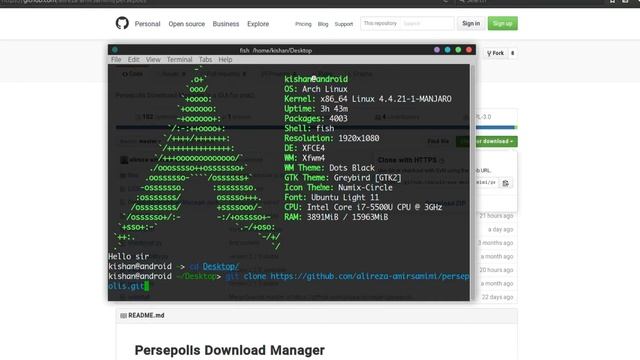640x360 pixels.
Task: Copy clone URL with the clipboard icon
Action: point(506,183)
